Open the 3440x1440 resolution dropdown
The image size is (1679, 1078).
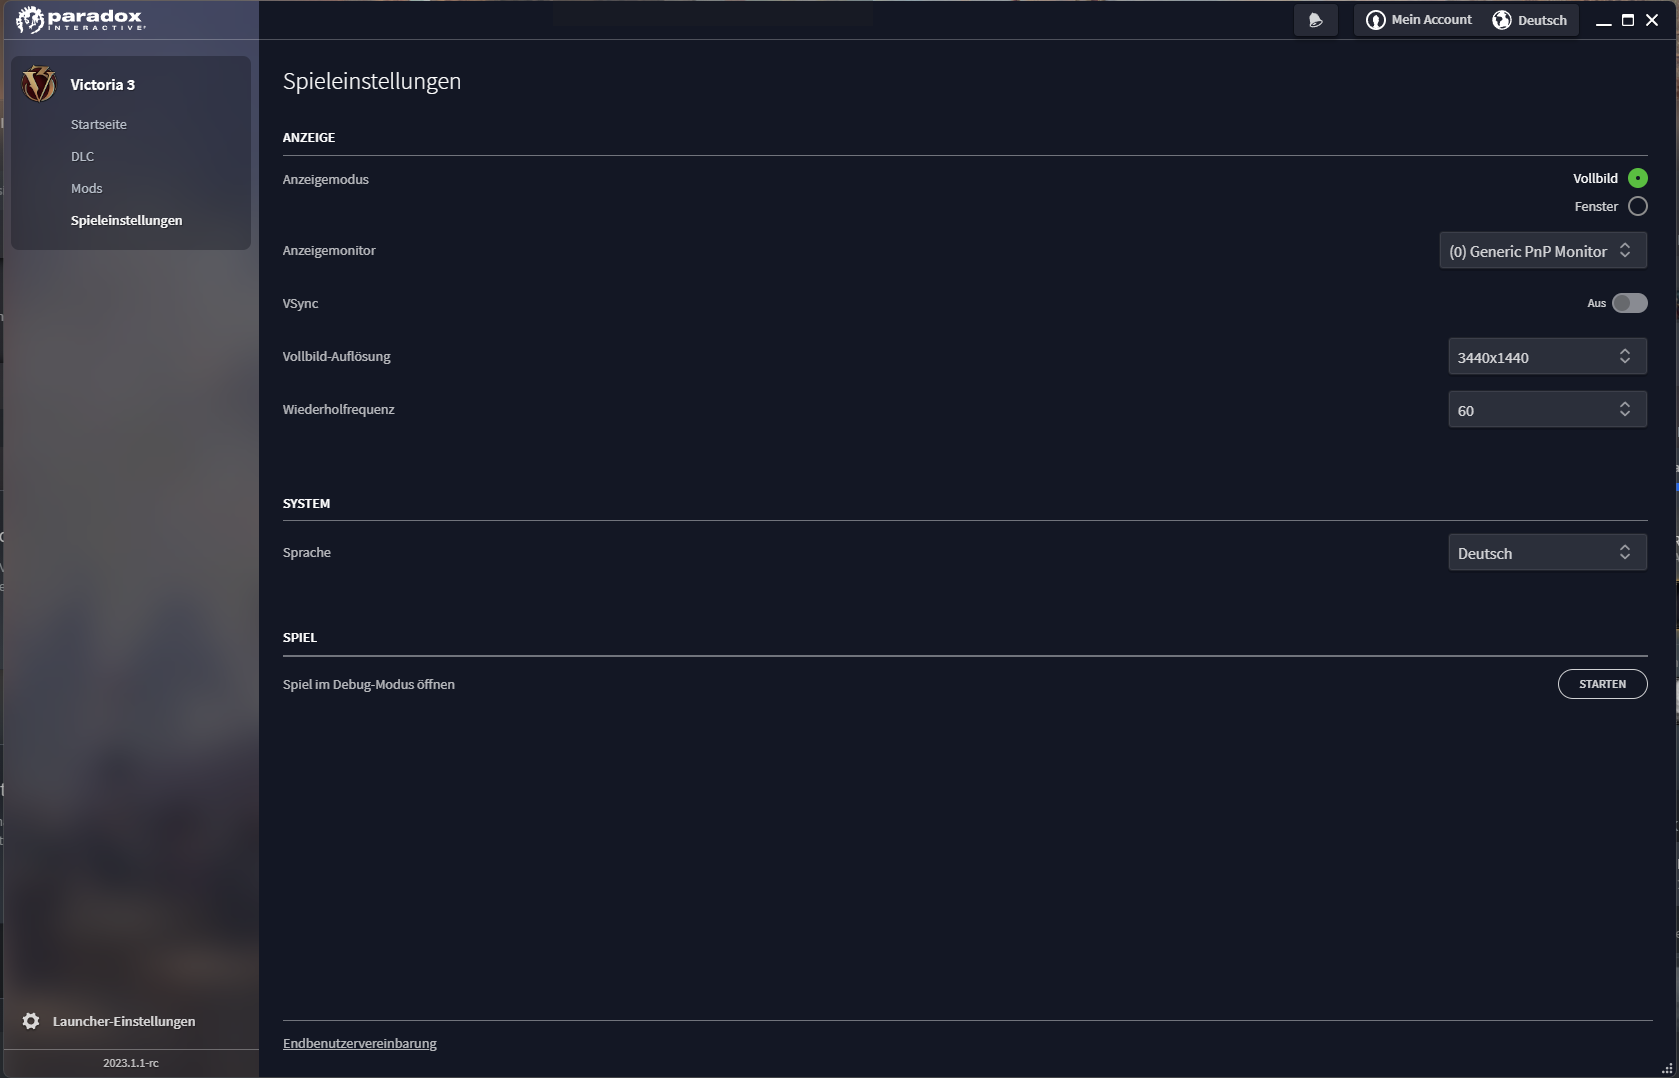1547,357
